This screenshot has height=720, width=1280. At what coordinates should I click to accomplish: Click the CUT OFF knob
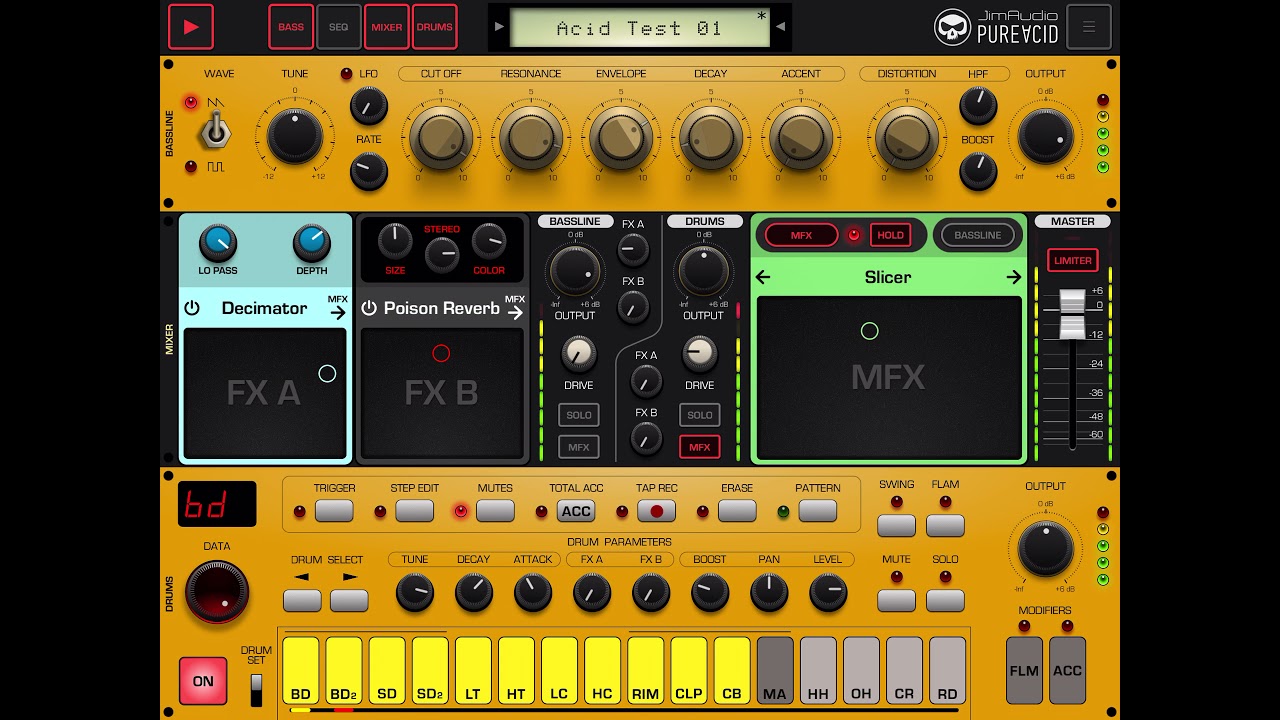pyautogui.click(x=441, y=138)
